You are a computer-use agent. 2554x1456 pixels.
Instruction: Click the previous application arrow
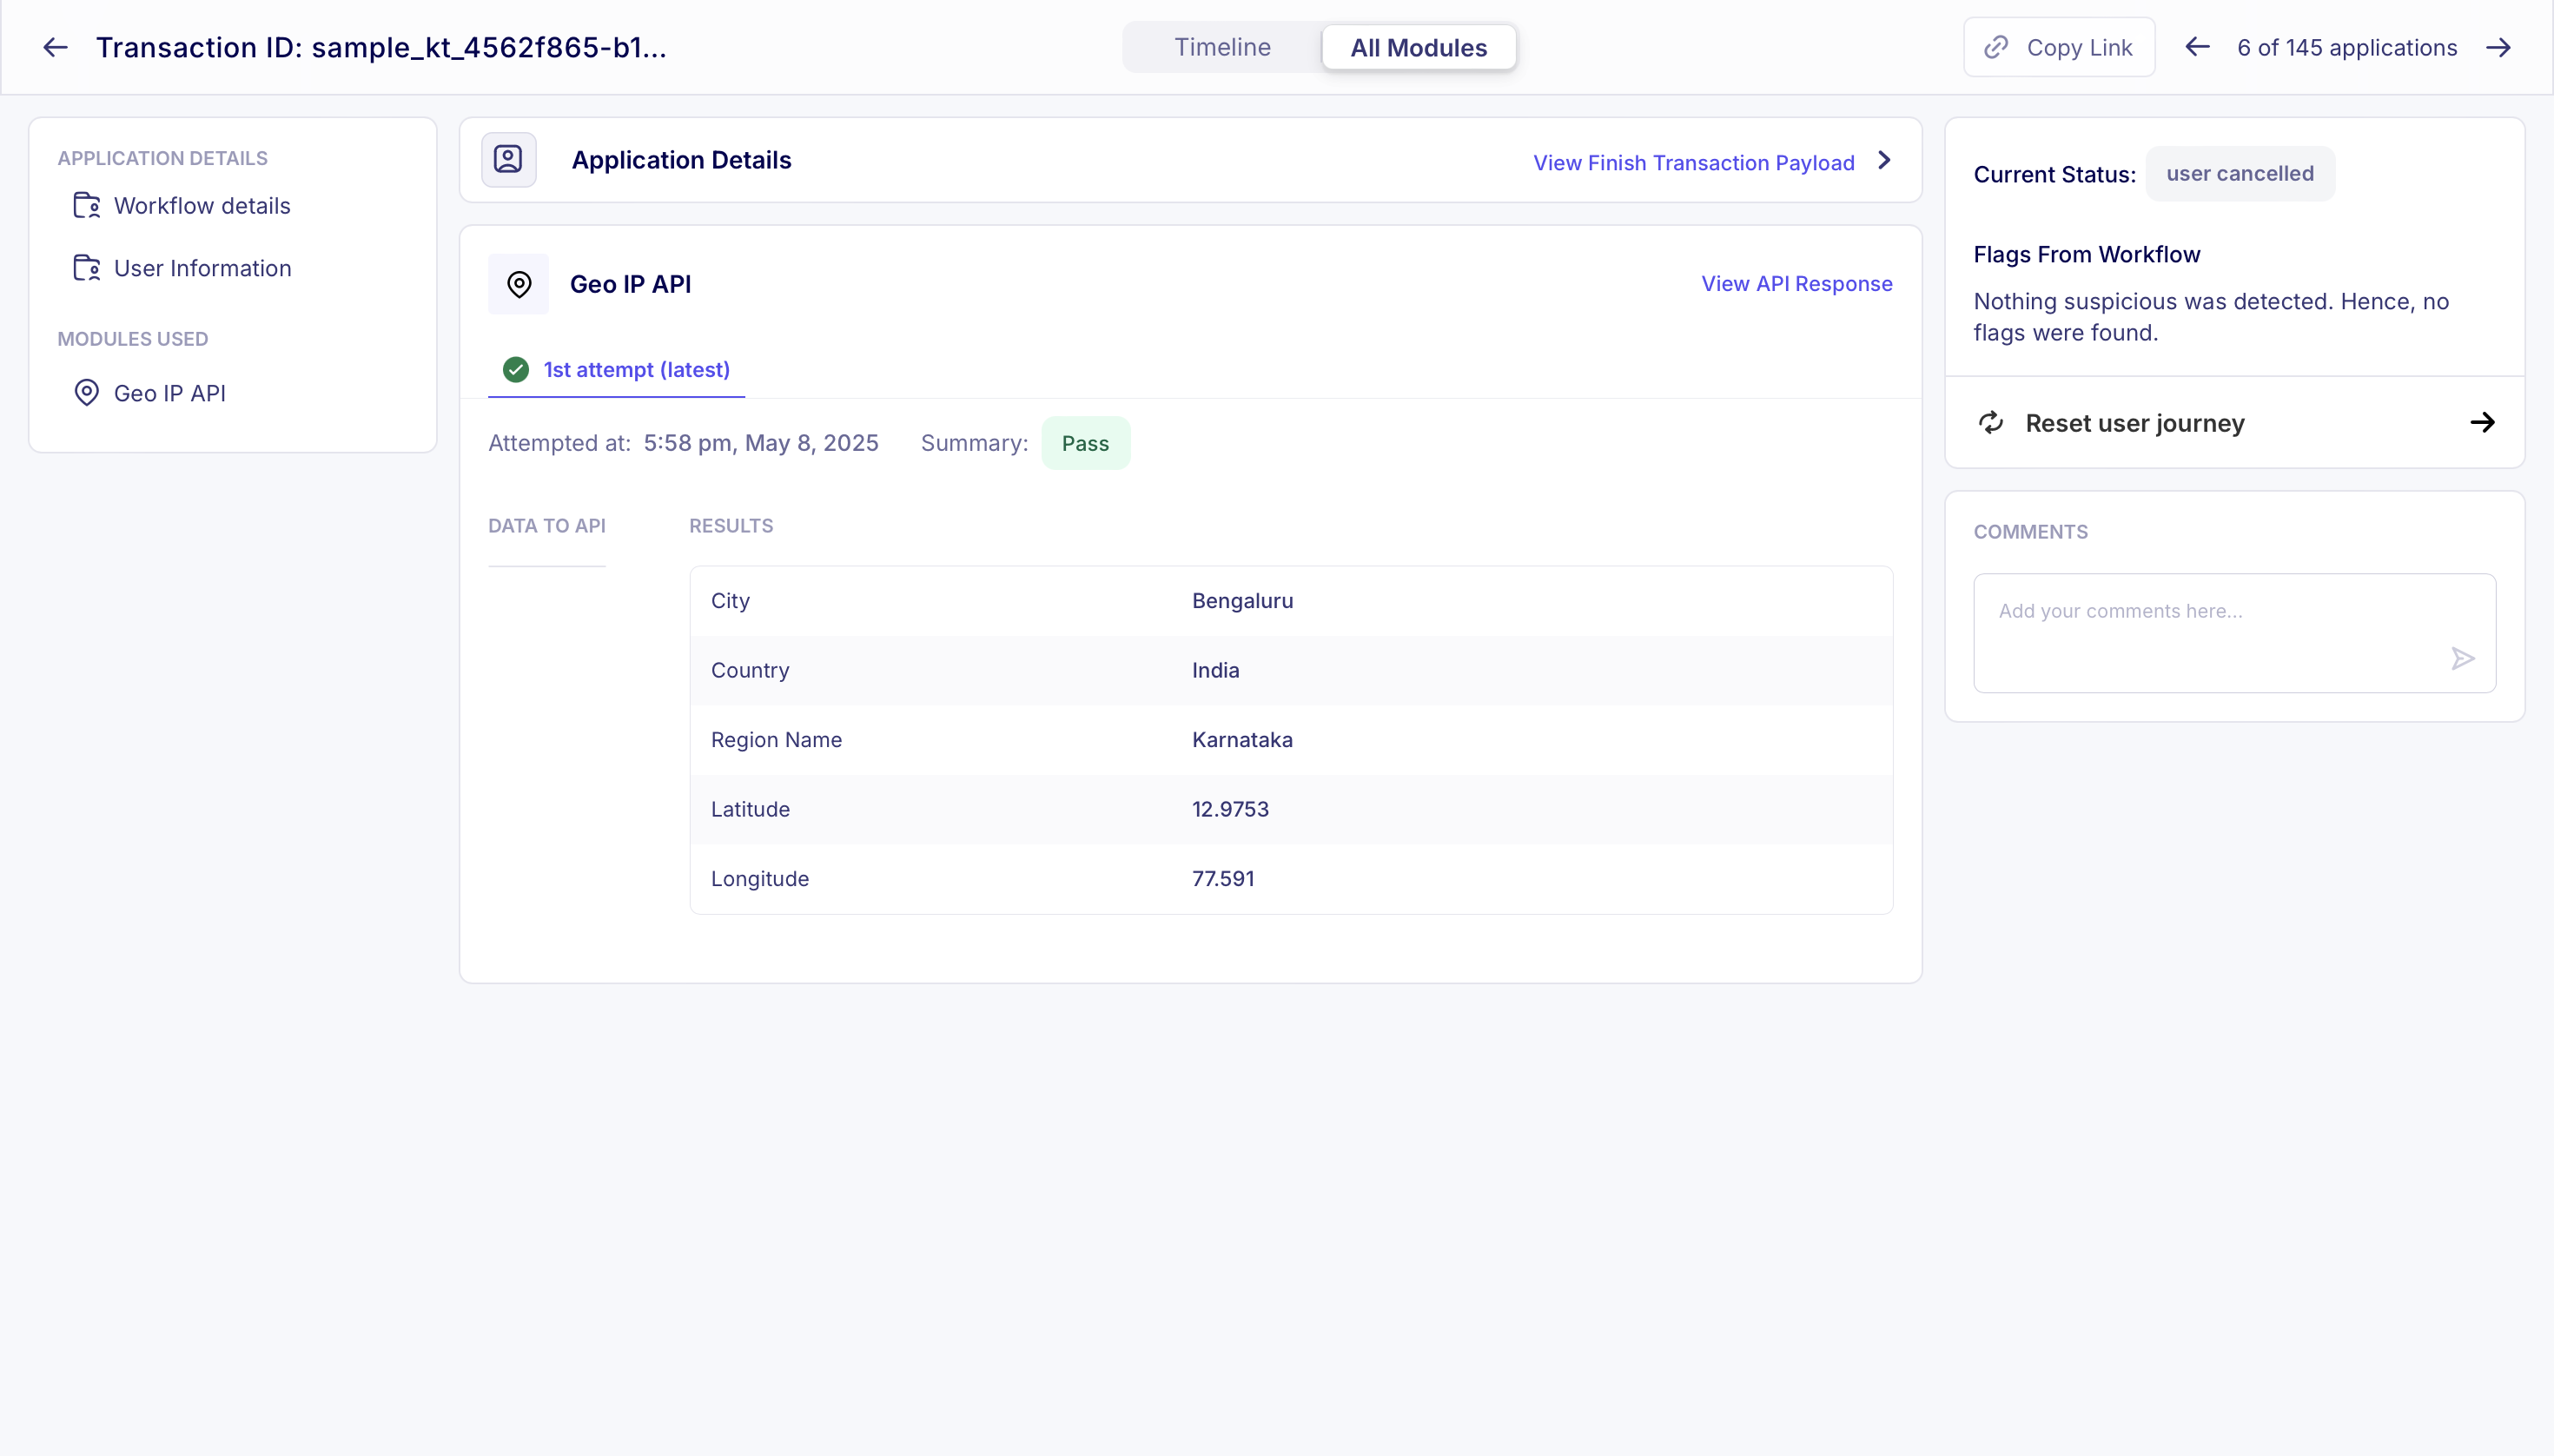click(2196, 46)
